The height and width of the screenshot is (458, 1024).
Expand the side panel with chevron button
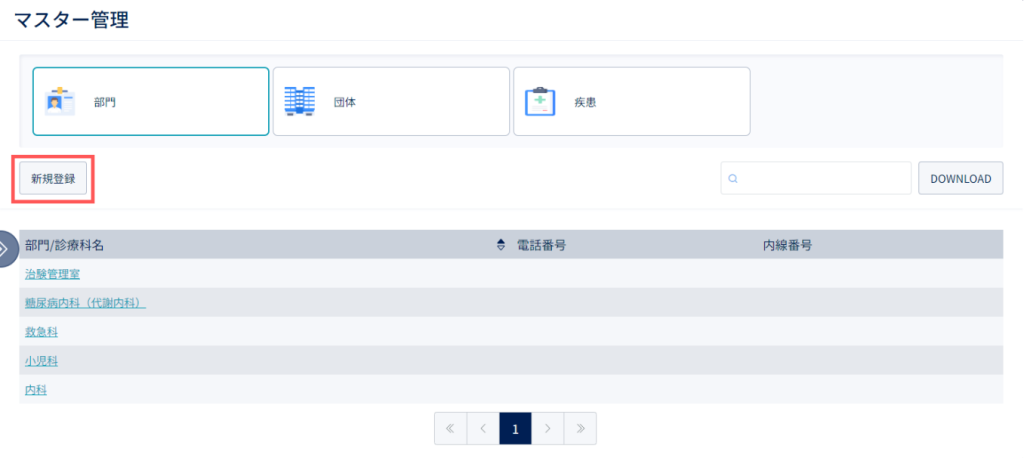pyautogui.click(x=7, y=249)
